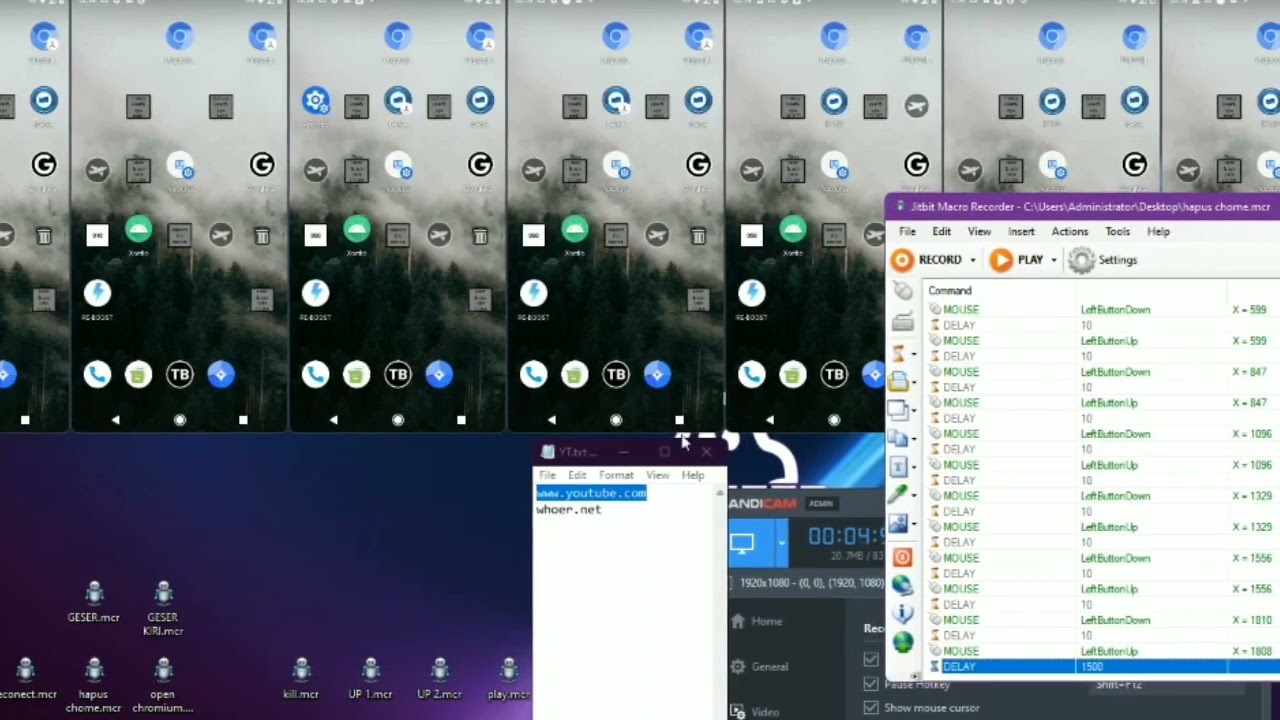Click the www.youtube.com line in Notepad
This screenshot has height=720, width=1280.
click(591, 493)
